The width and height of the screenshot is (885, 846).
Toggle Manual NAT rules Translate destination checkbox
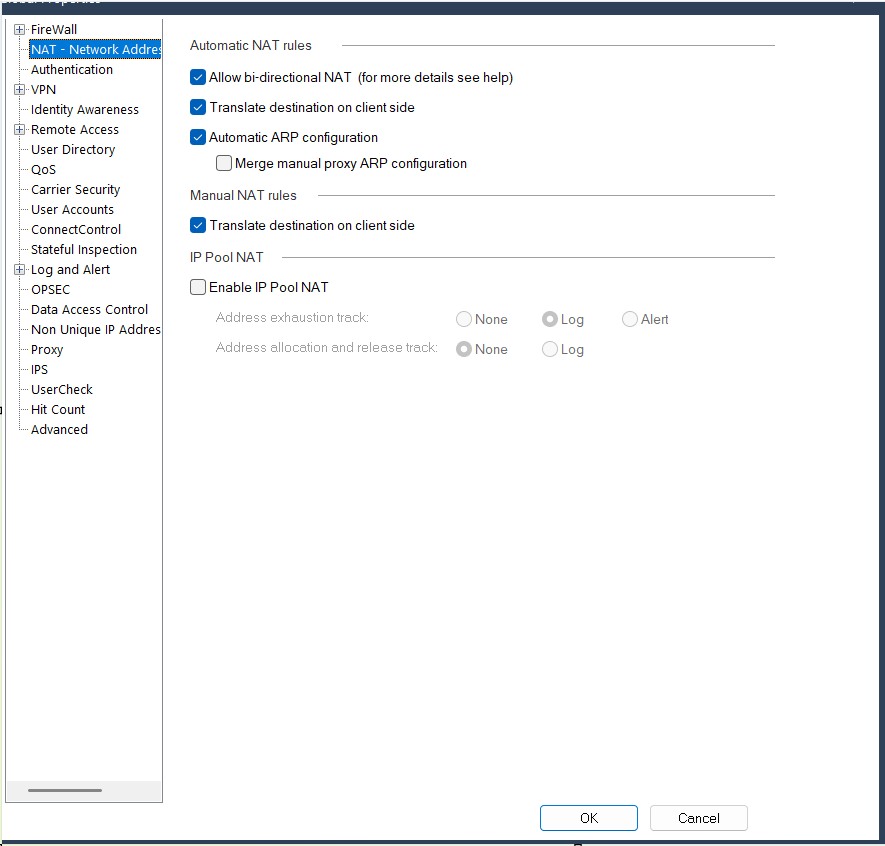(x=198, y=225)
